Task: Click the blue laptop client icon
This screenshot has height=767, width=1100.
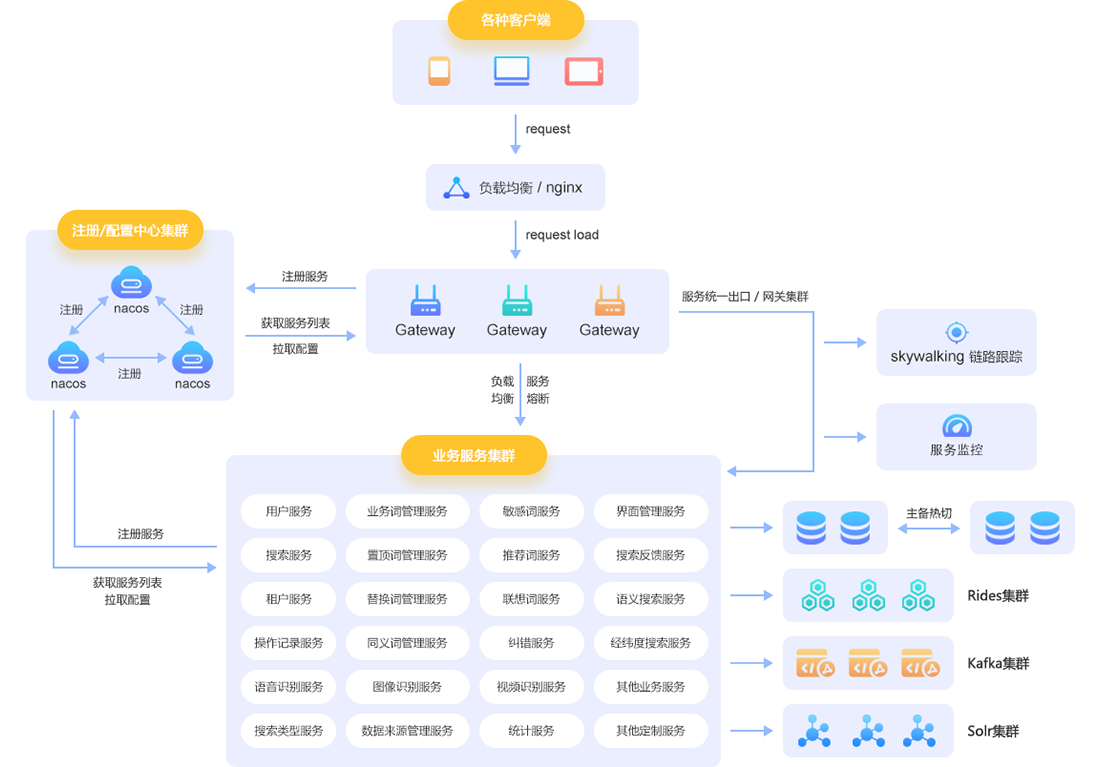Action: click(x=511, y=71)
